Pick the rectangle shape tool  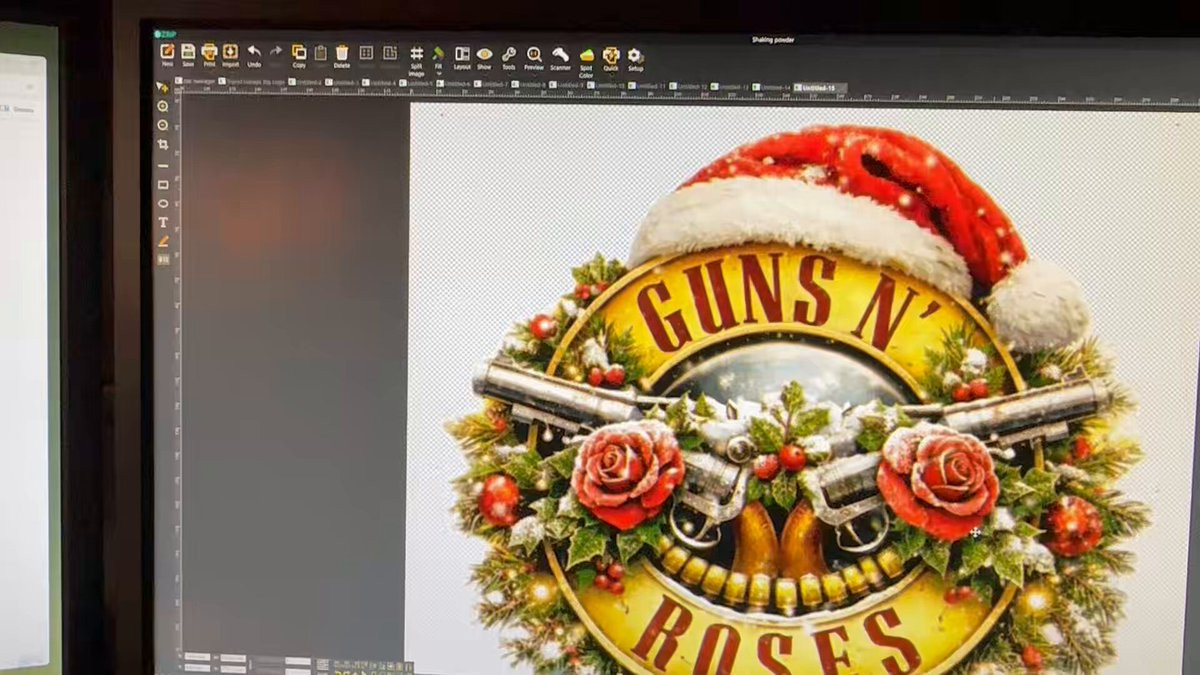point(163,184)
